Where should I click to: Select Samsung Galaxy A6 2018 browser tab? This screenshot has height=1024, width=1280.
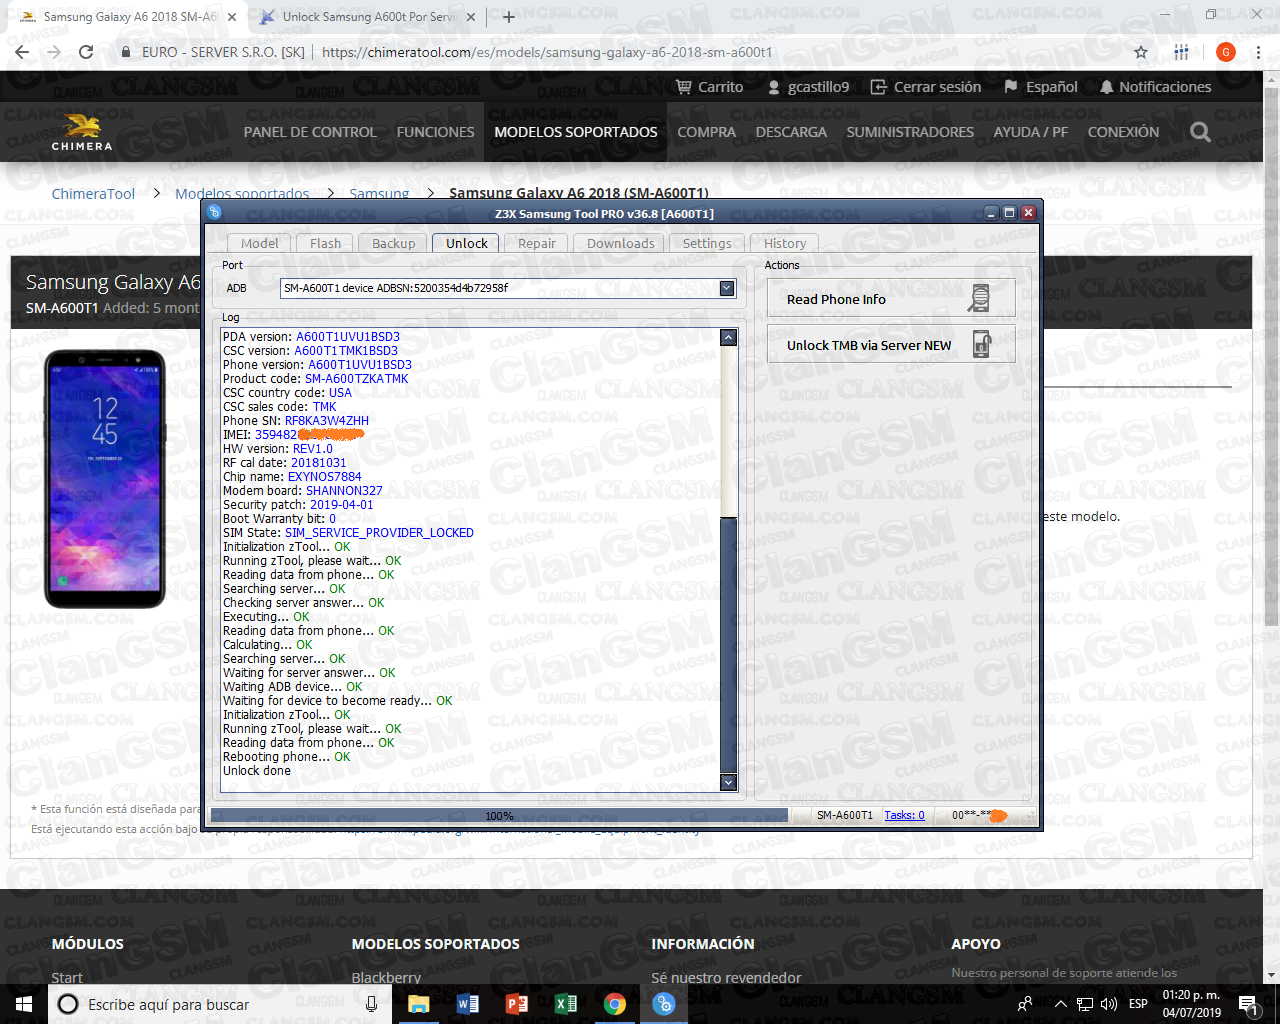[x=128, y=17]
